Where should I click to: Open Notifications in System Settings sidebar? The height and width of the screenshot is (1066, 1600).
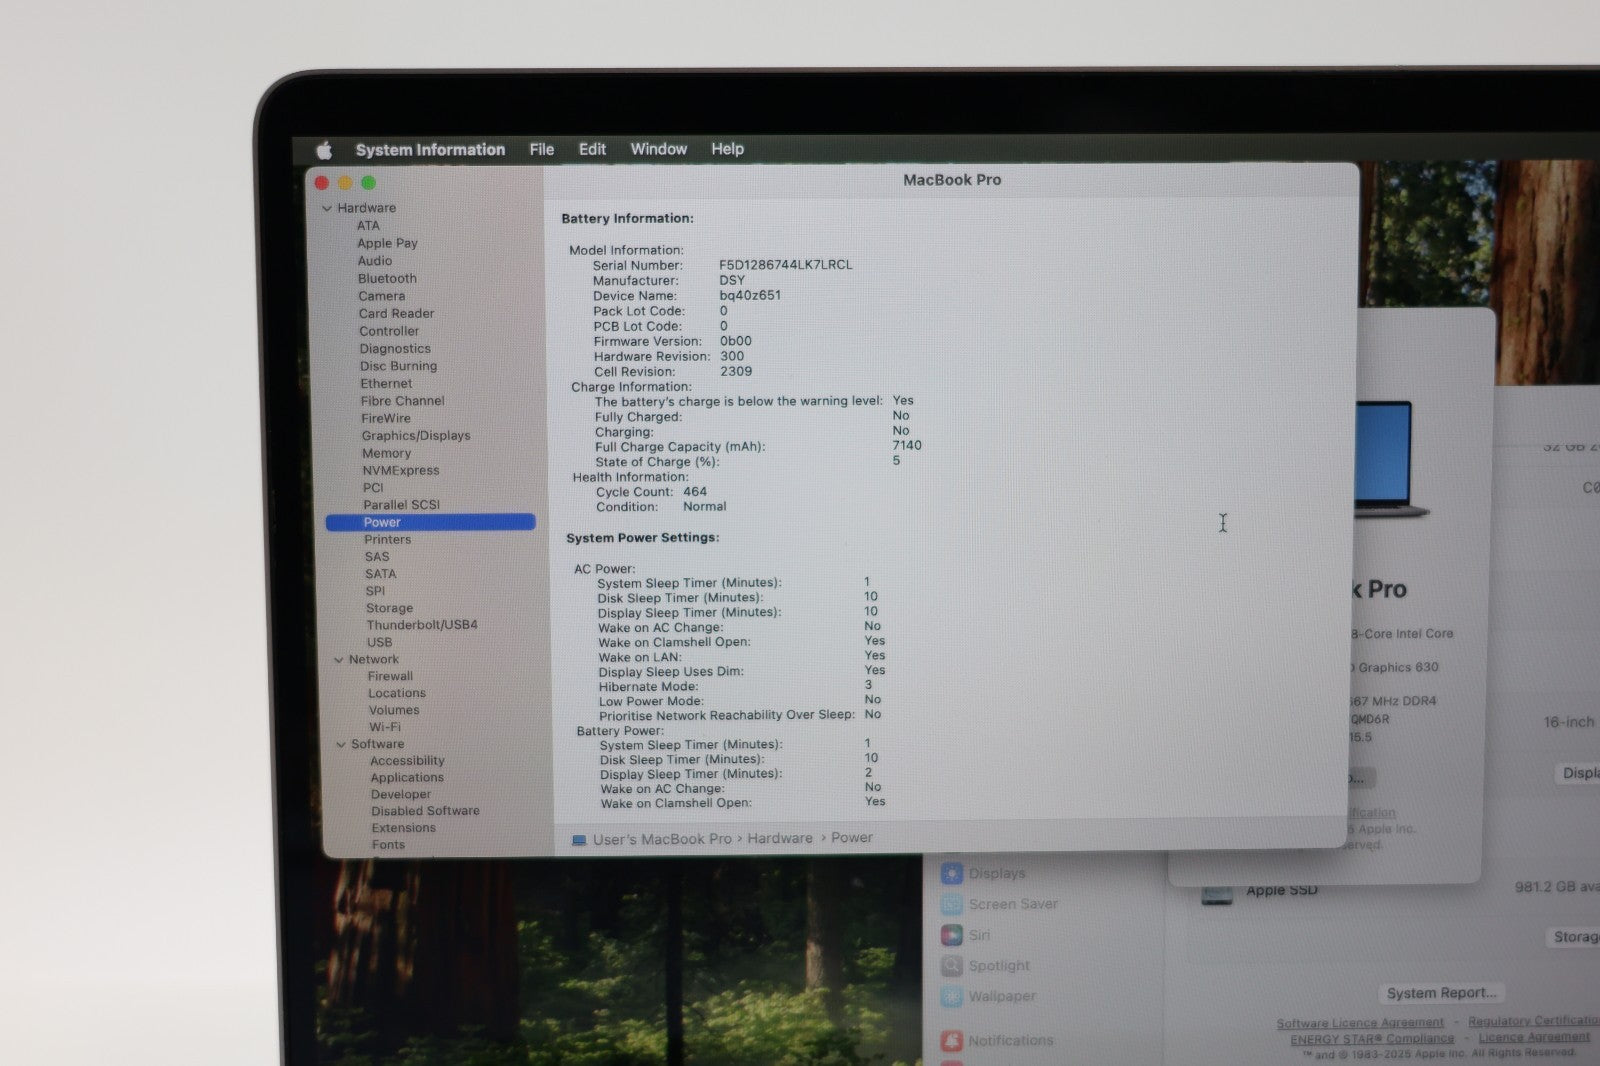[x=997, y=1041]
